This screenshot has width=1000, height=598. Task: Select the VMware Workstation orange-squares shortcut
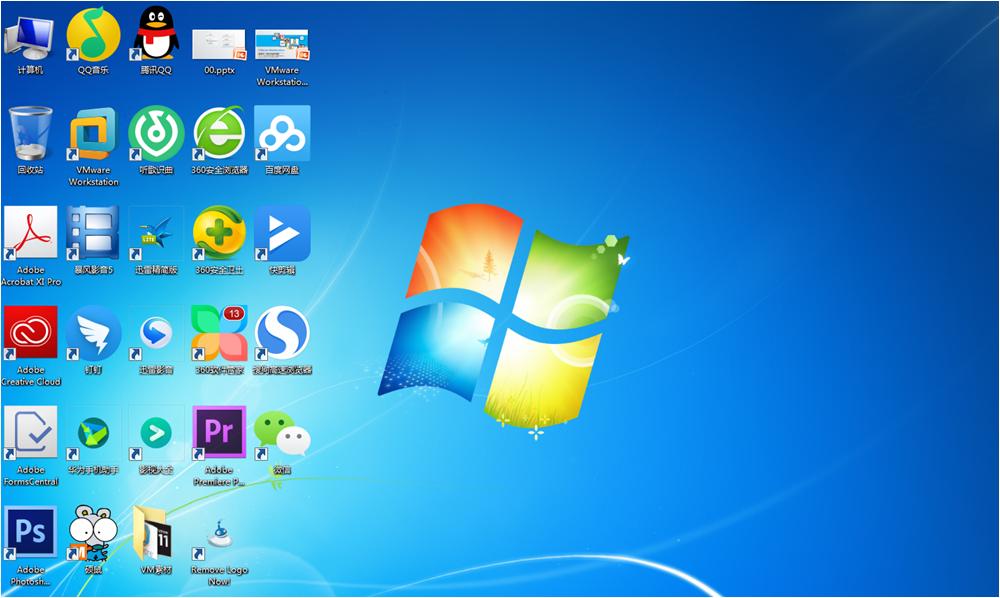[93, 134]
